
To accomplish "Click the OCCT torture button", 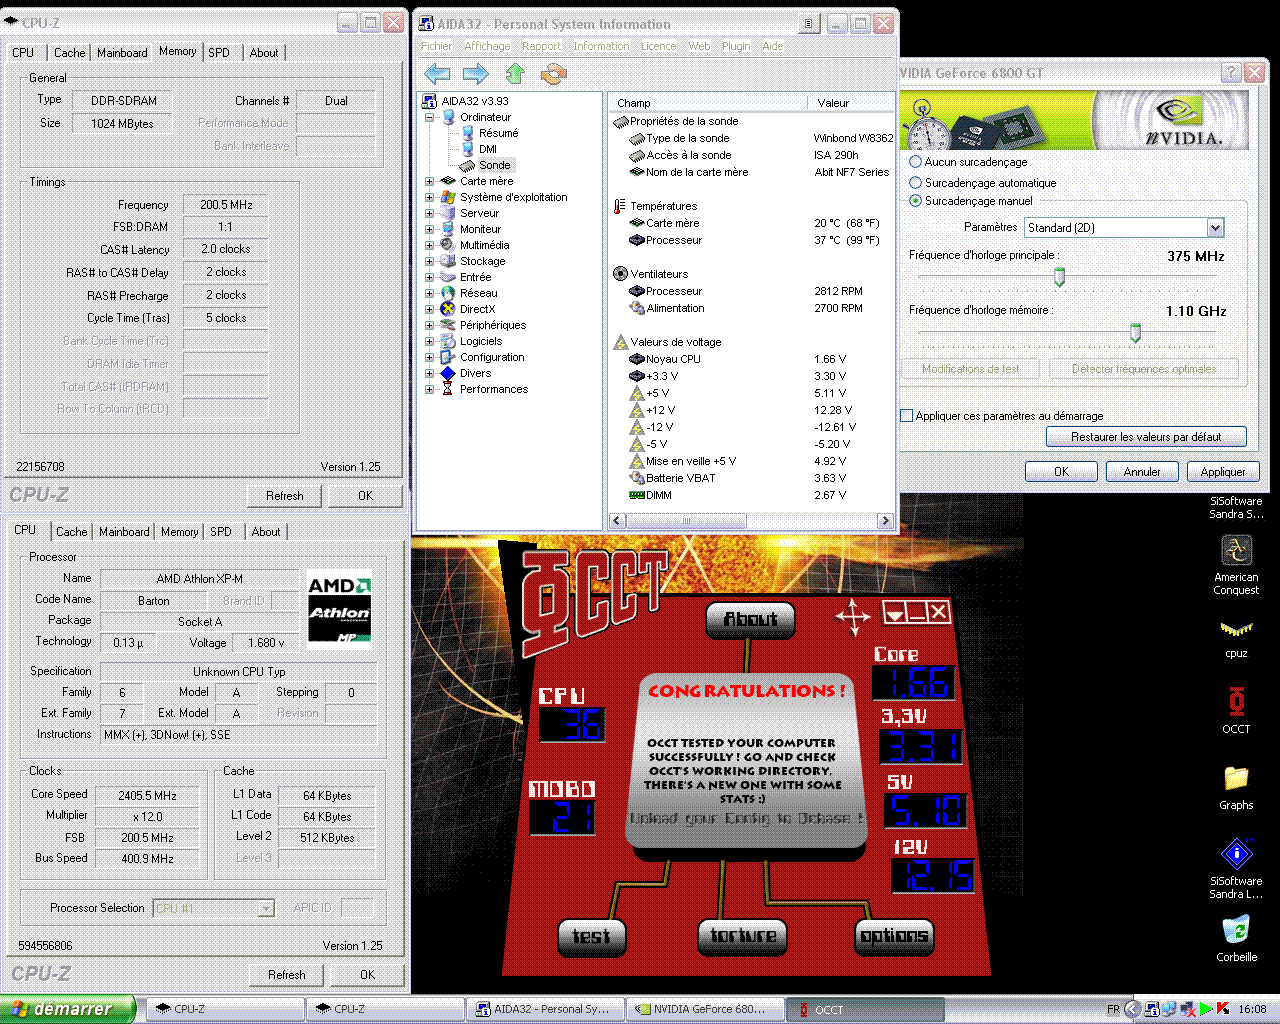I will point(742,936).
